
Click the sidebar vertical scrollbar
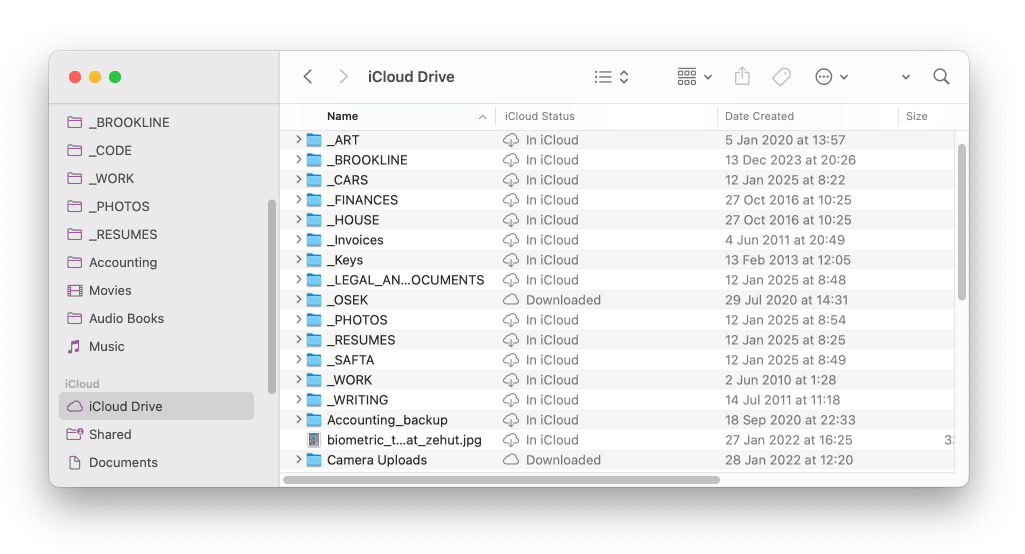pyautogui.click(x=272, y=296)
